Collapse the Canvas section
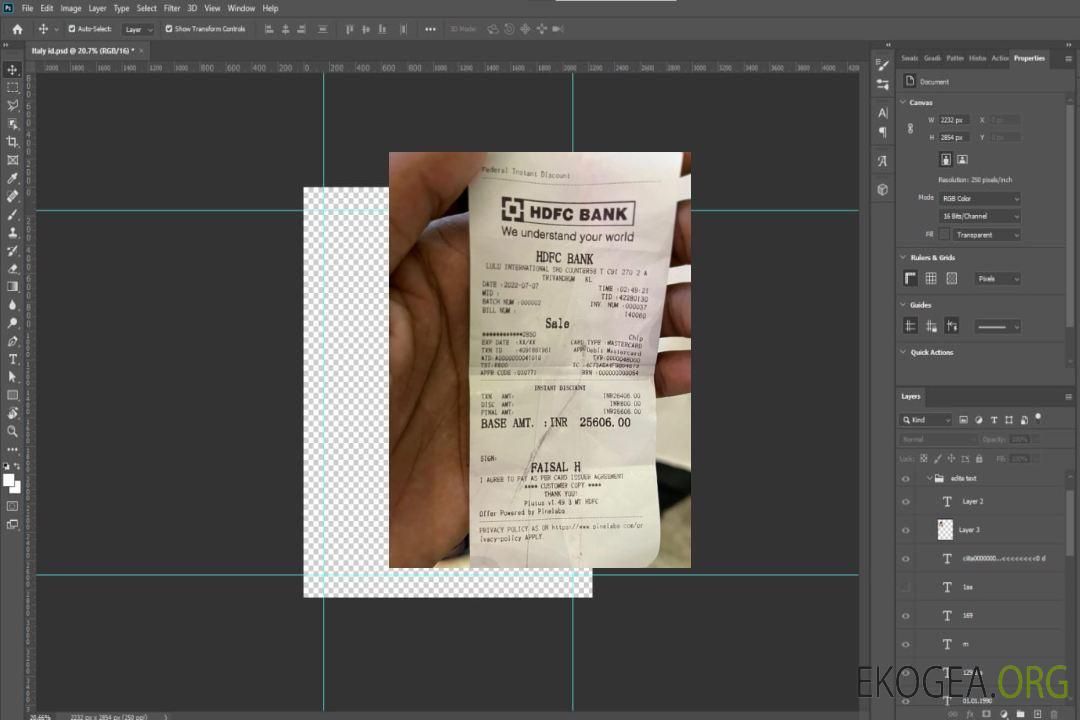1080x720 pixels. tap(903, 102)
